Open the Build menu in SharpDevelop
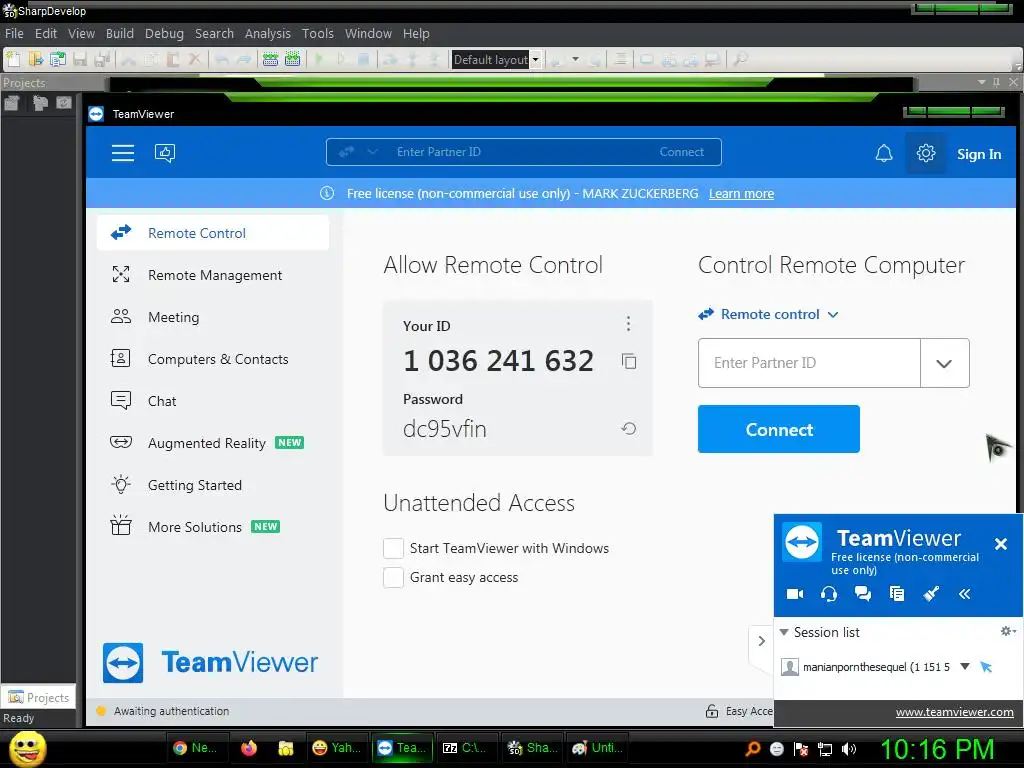 120,33
